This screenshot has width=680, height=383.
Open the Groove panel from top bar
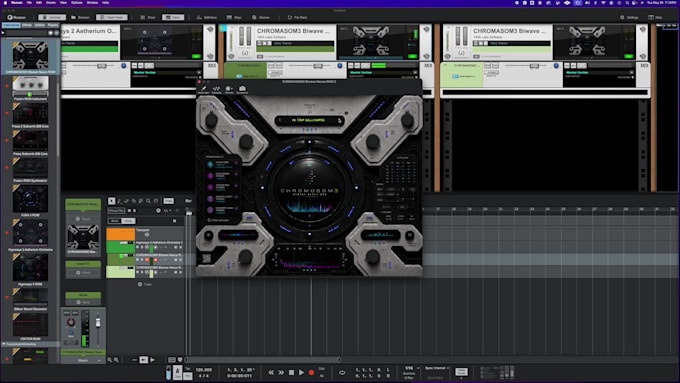point(261,17)
